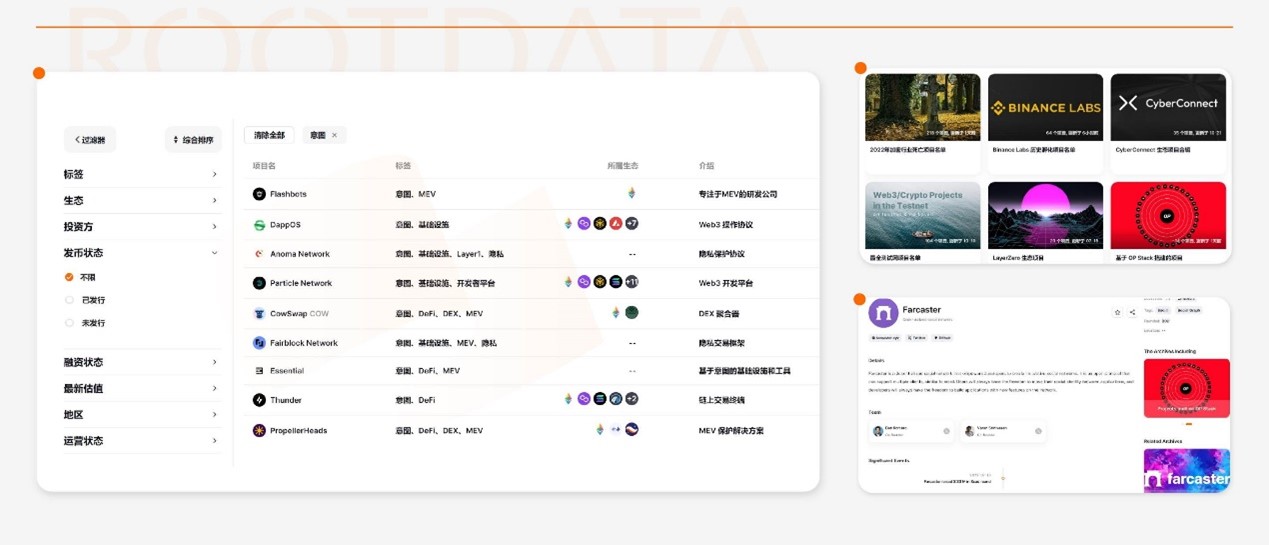Click the +7 ecosystem badge in DappOS row
Viewport: 1269px width, 545px height.
click(631, 223)
